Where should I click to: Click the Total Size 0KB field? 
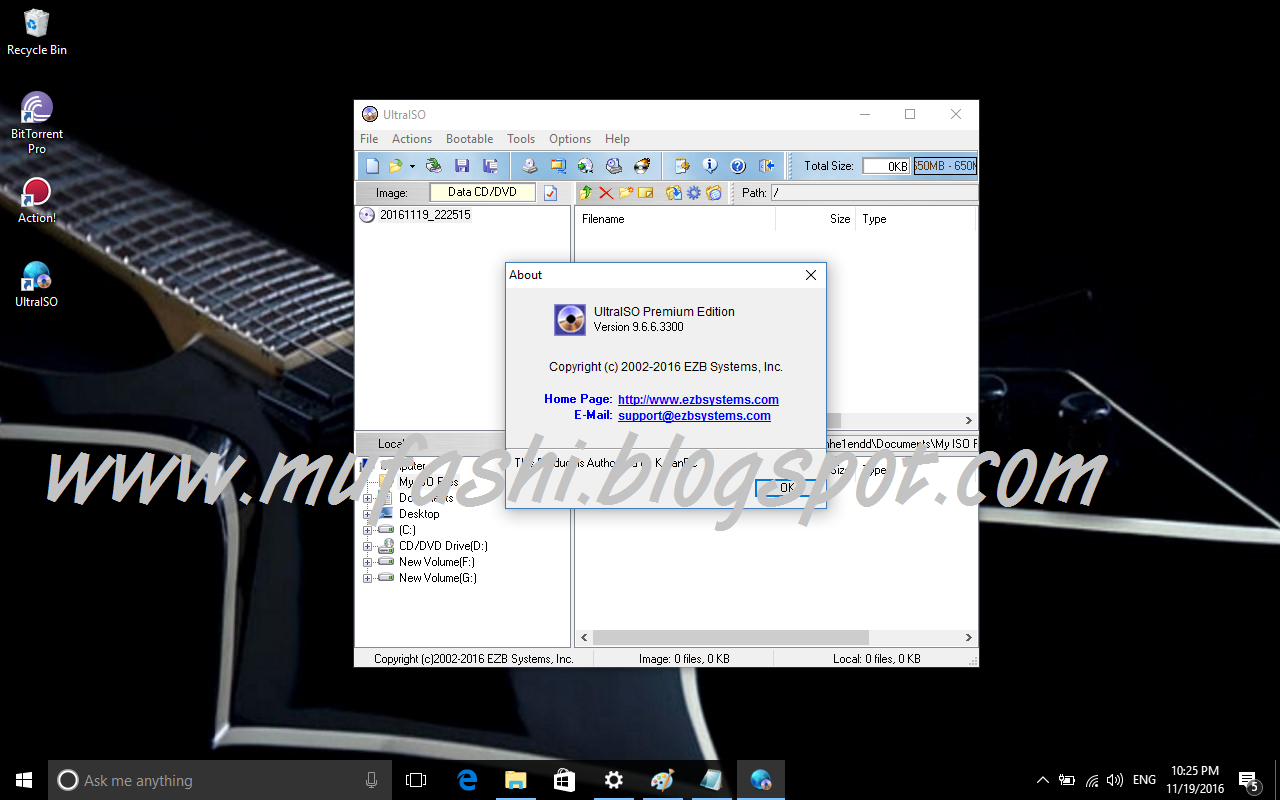click(886, 166)
